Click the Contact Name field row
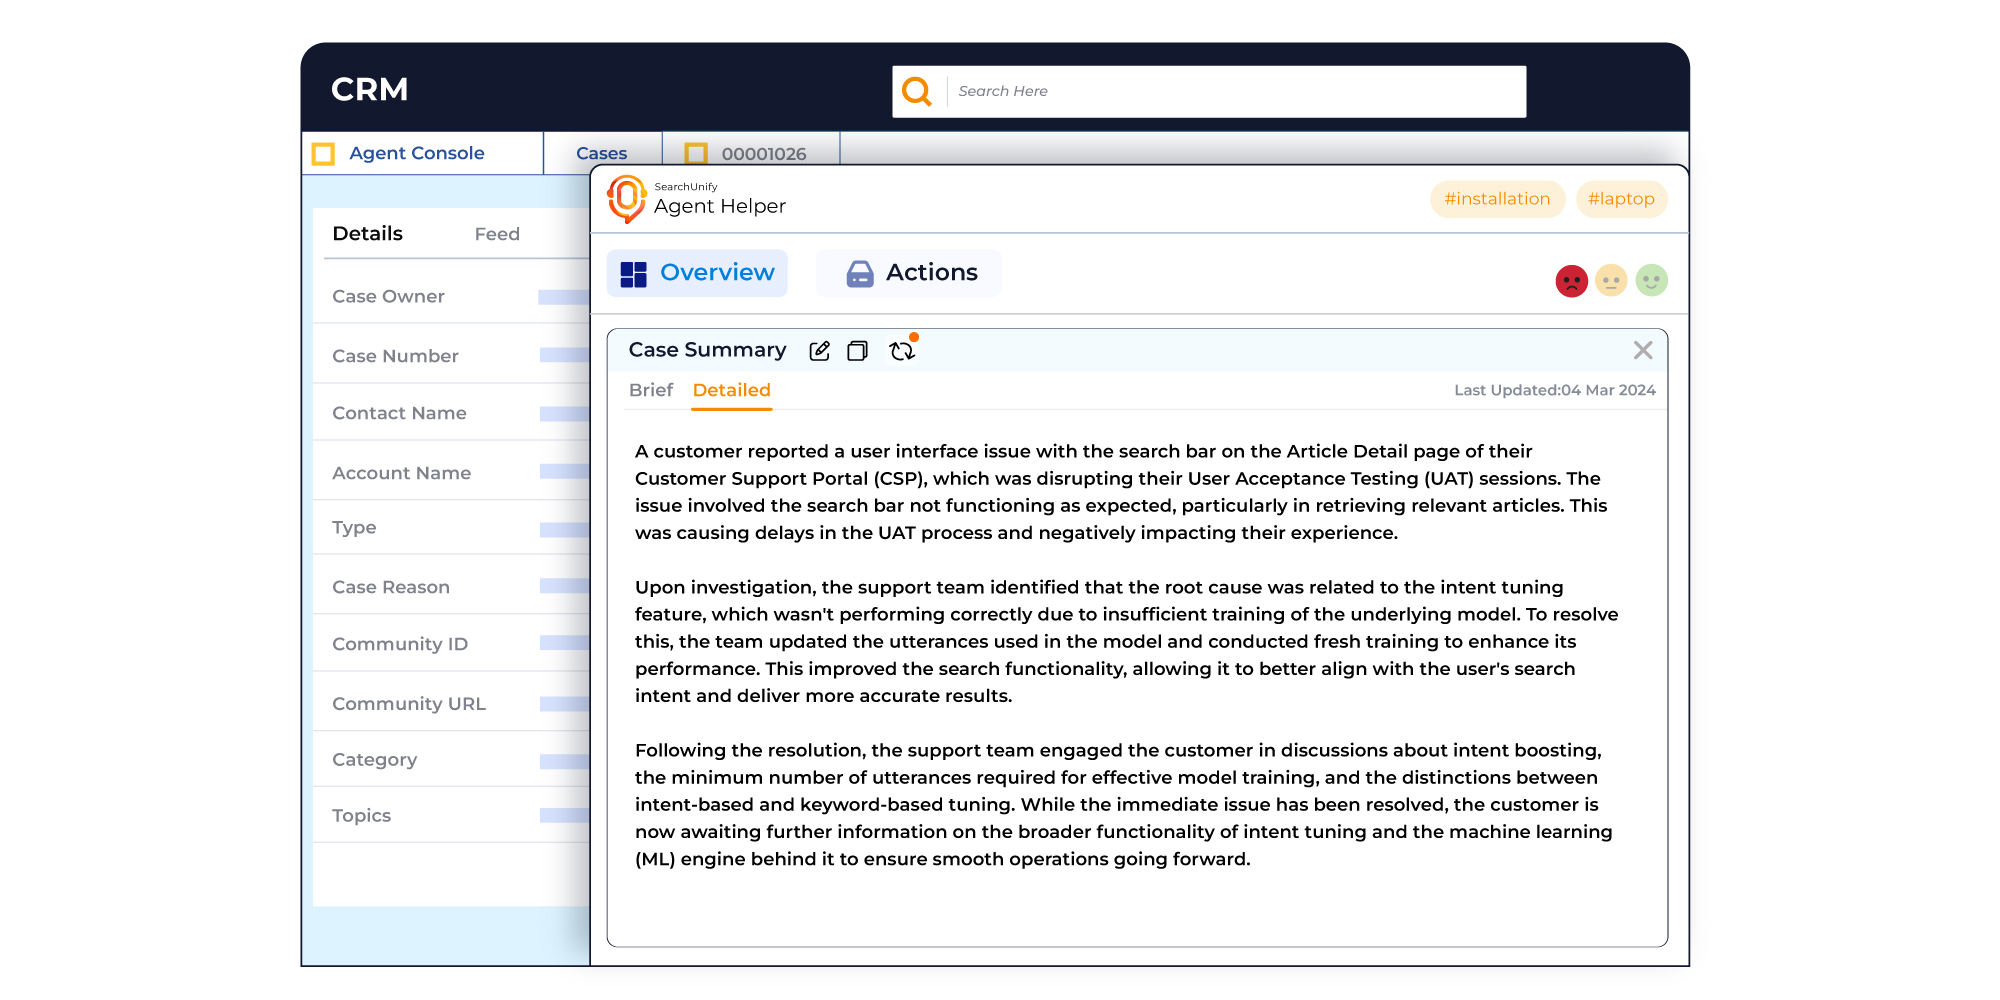The image size is (2000, 1000). (452, 413)
